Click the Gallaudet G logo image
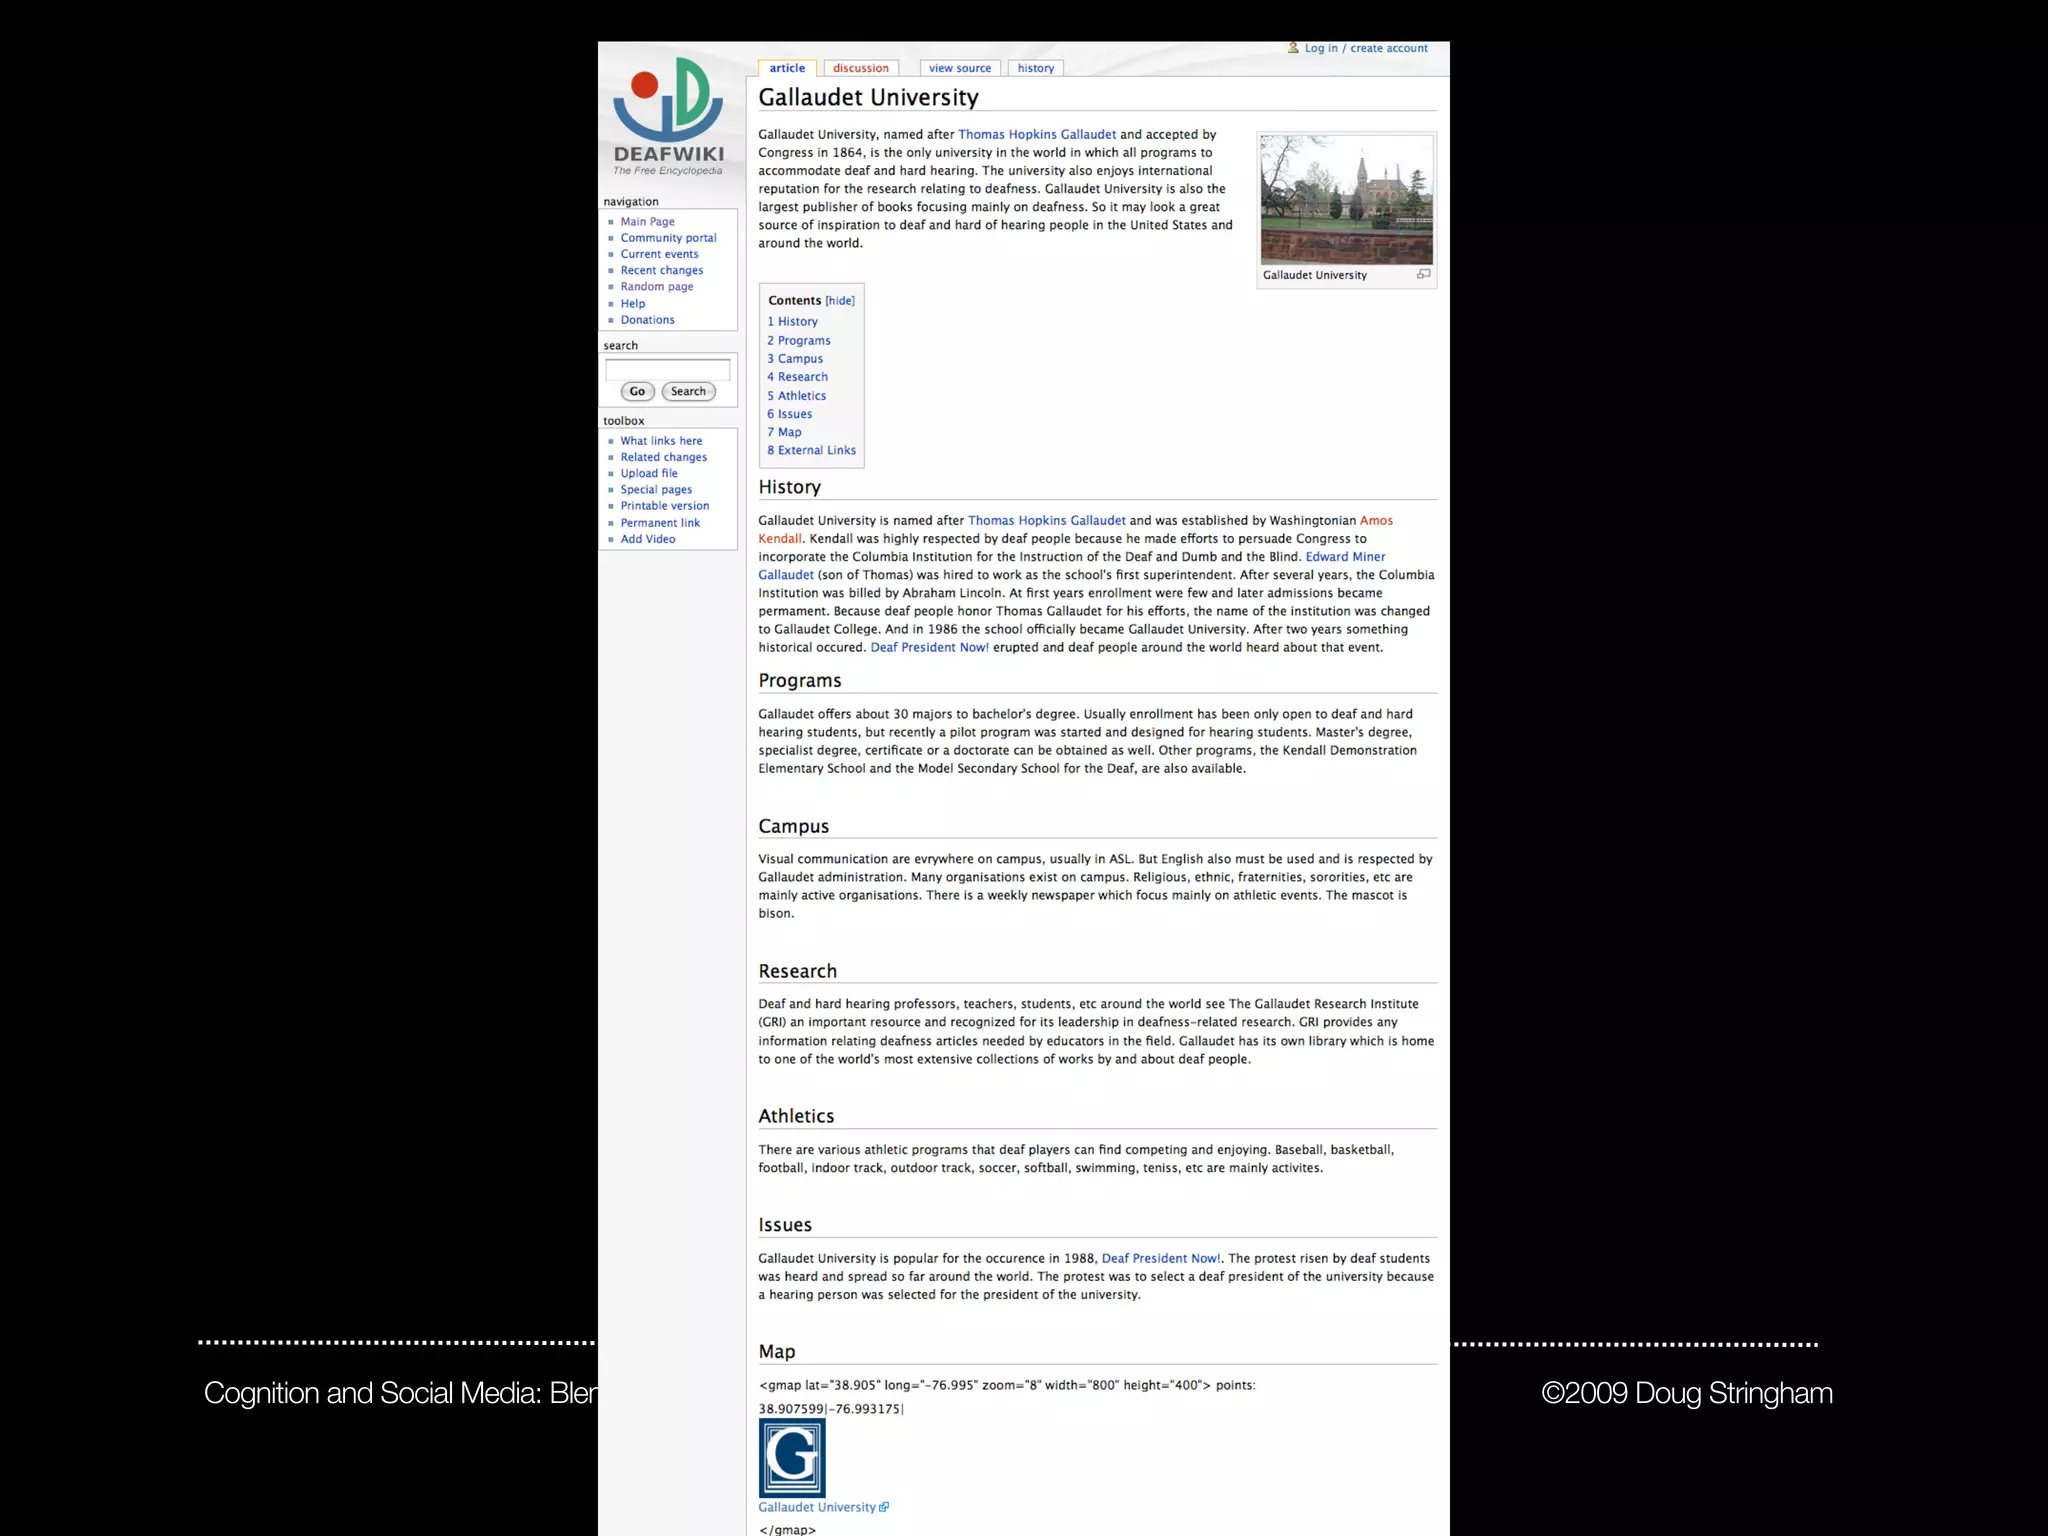The height and width of the screenshot is (1536, 2048). pyautogui.click(x=792, y=1457)
